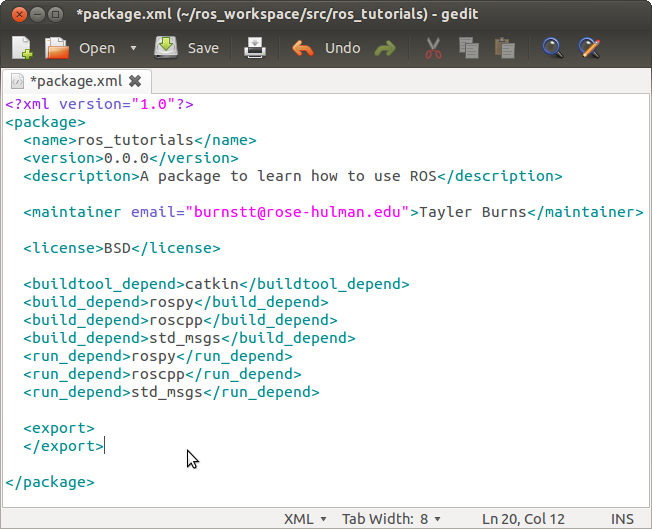Click the run_depend rospy line
The width and height of the screenshot is (652, 529).
[x=158, y=356]
